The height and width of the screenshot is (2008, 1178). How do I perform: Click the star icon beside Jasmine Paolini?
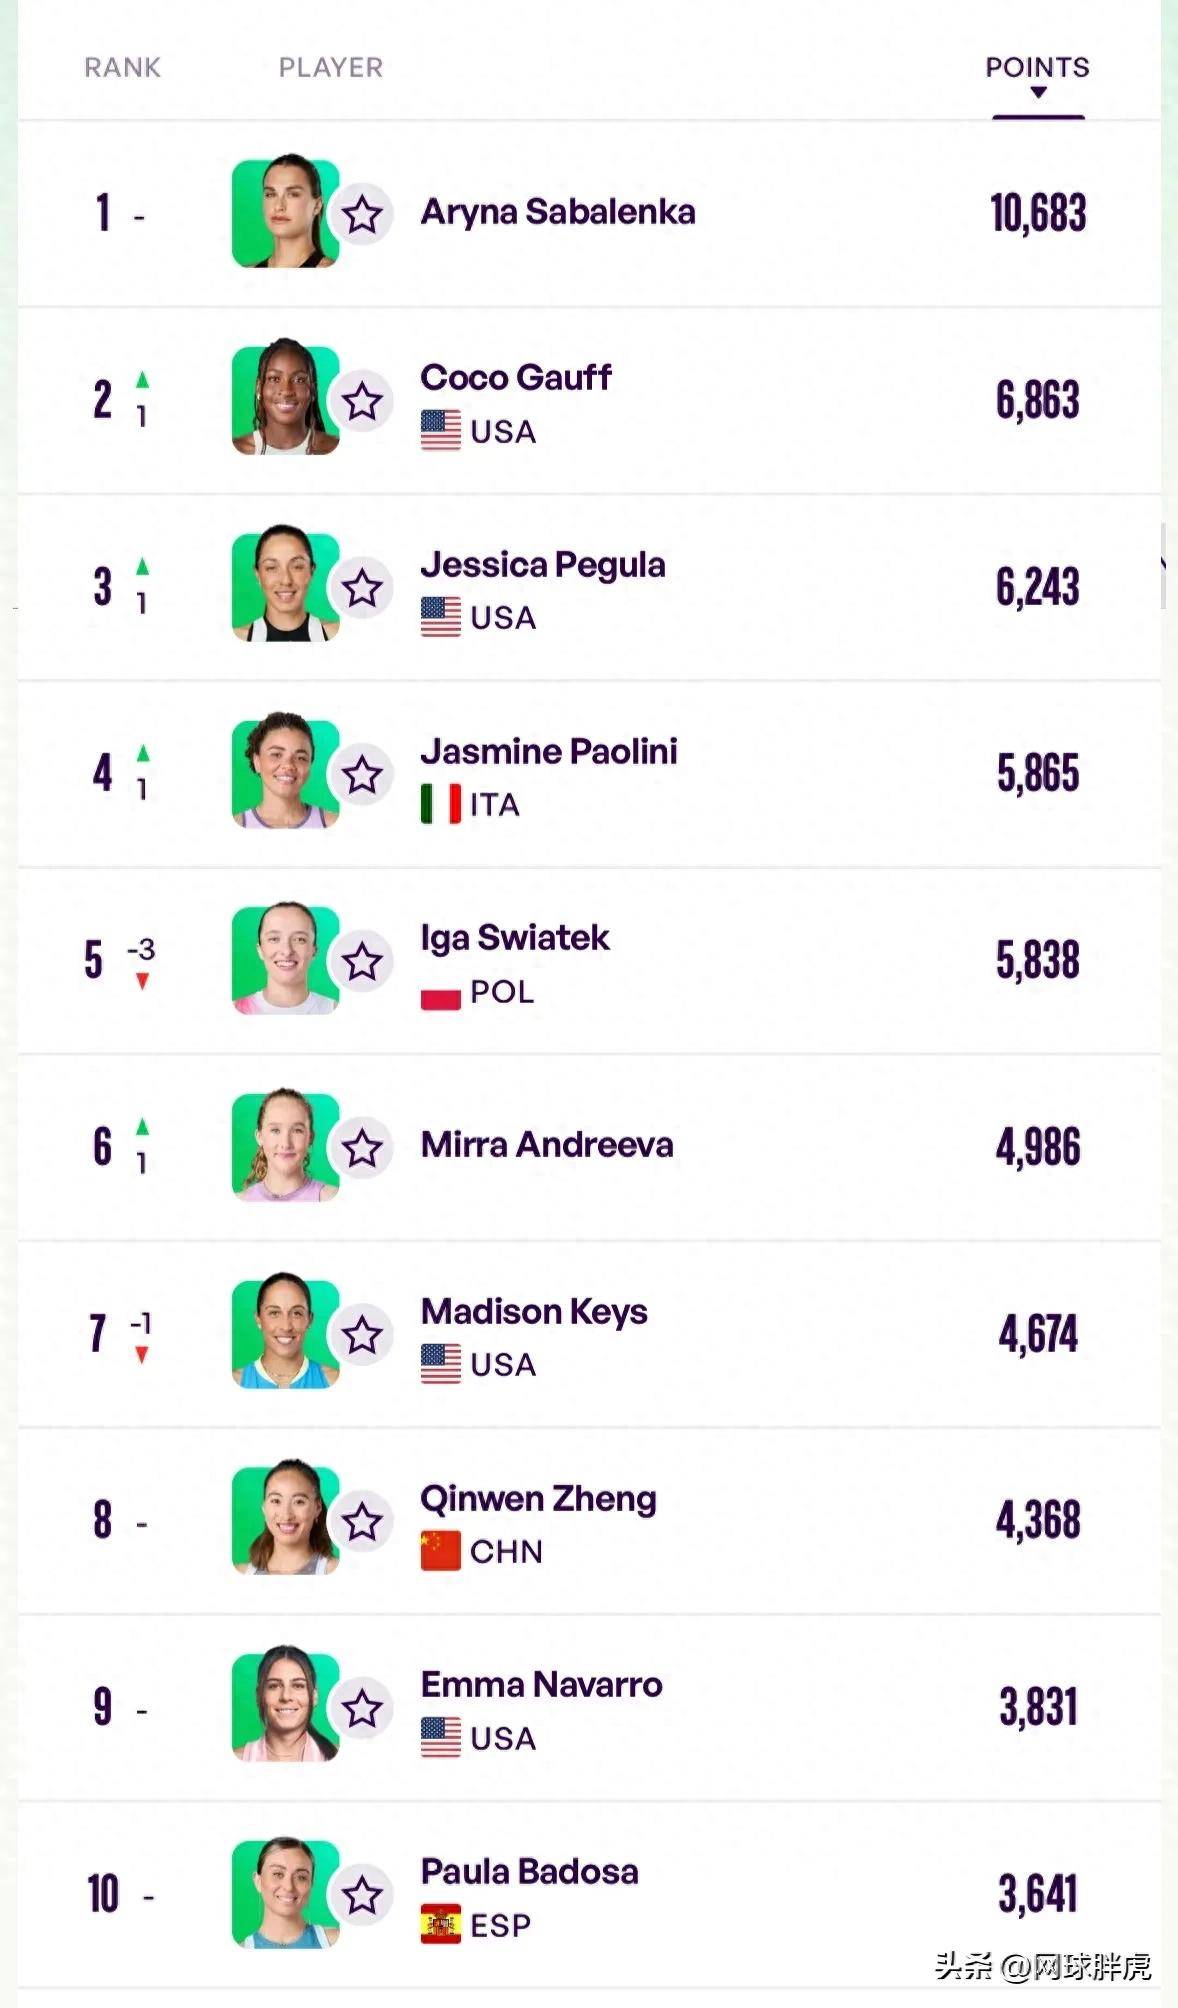pos(362,775)
